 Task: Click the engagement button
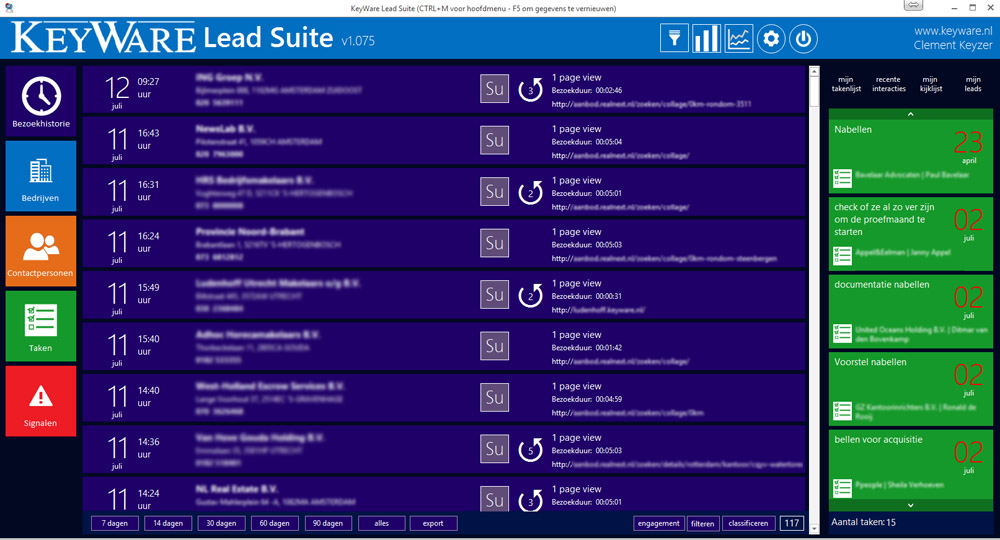tap(659, 523)
